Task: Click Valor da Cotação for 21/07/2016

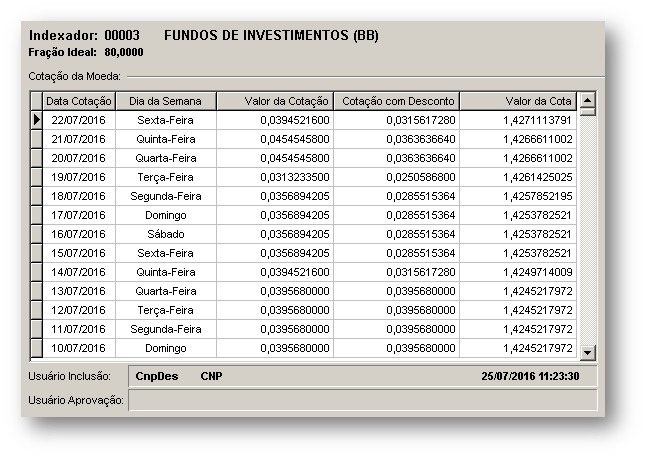Action: (x=275, y=139)
